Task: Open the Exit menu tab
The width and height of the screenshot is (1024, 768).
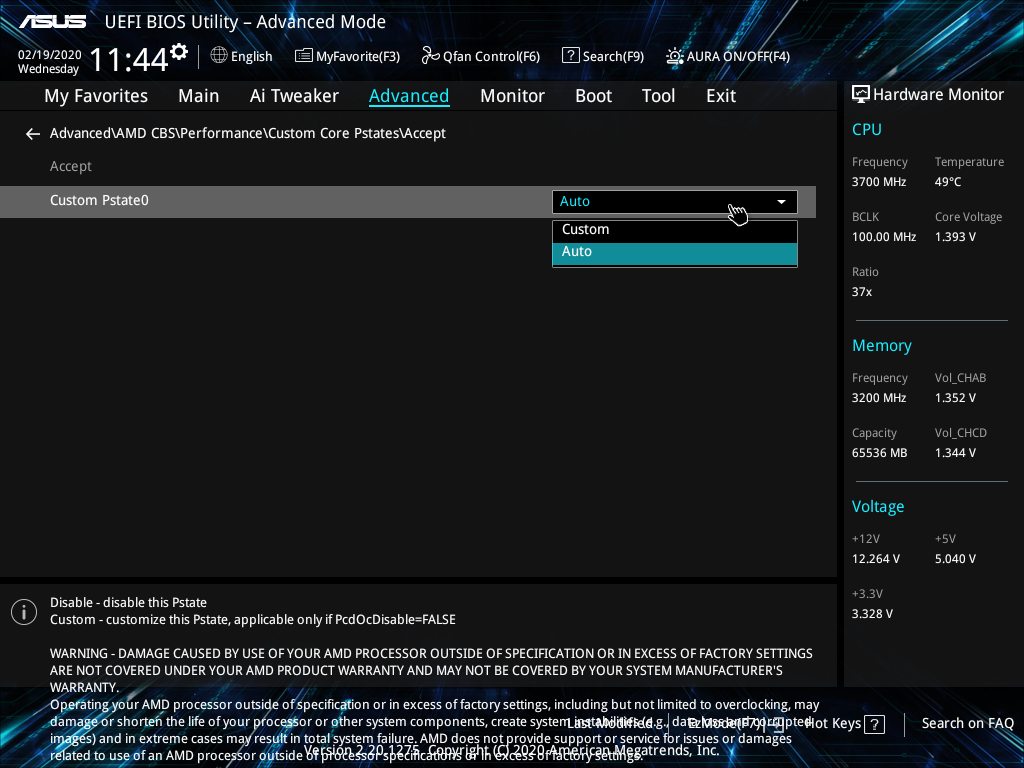Action: tap(720, 96)
